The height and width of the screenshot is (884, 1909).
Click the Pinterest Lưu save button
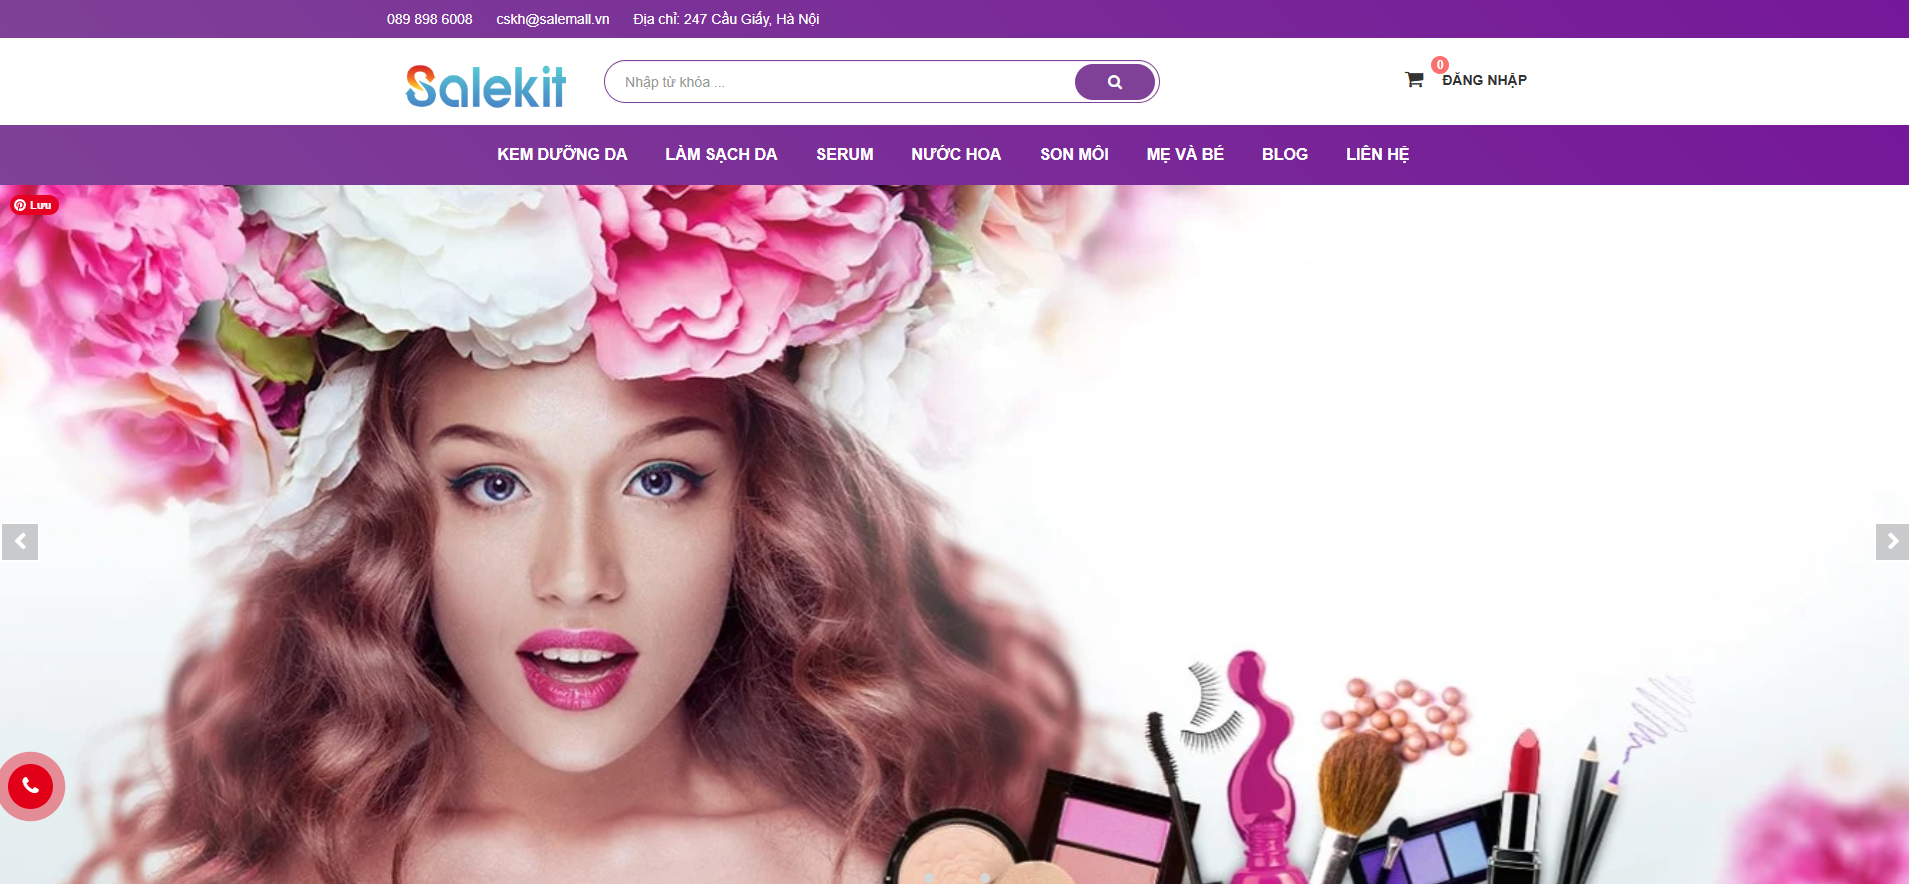[34, 205]
